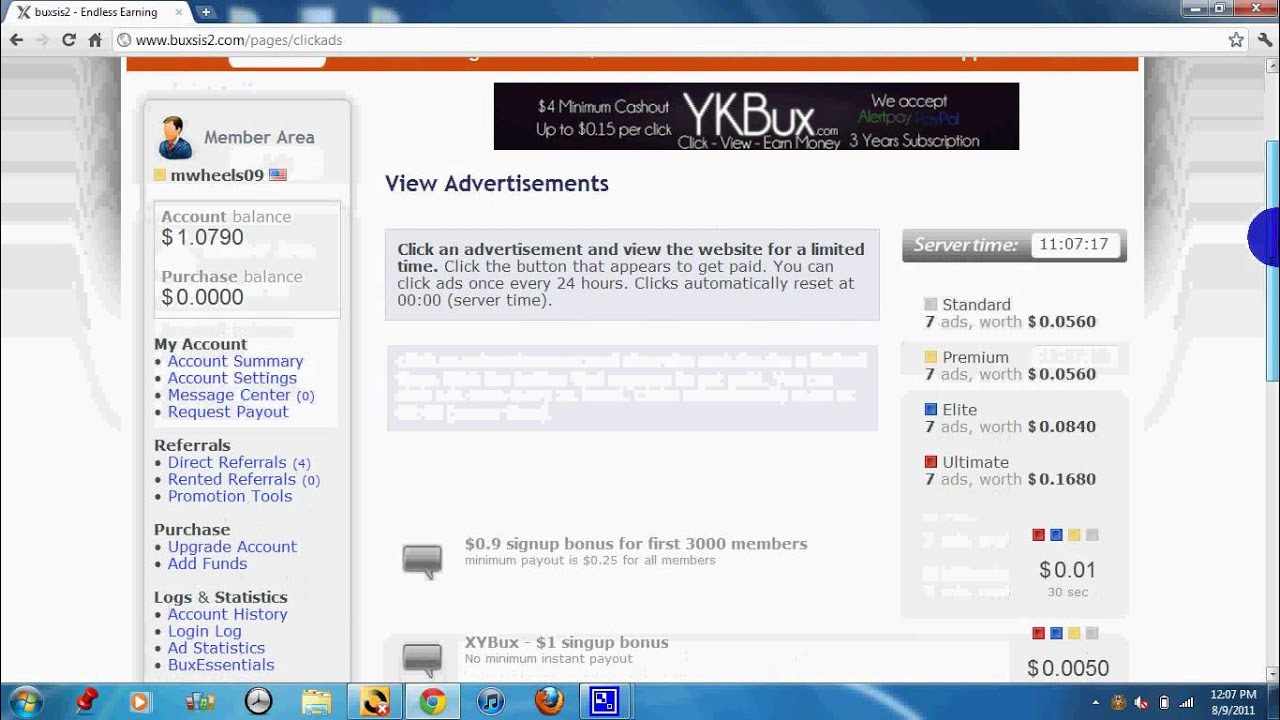Image resolution: width=1280 pixels, height=720 pixels.
Task: Open the clock app in taskbar
Action: coord(258,701)
